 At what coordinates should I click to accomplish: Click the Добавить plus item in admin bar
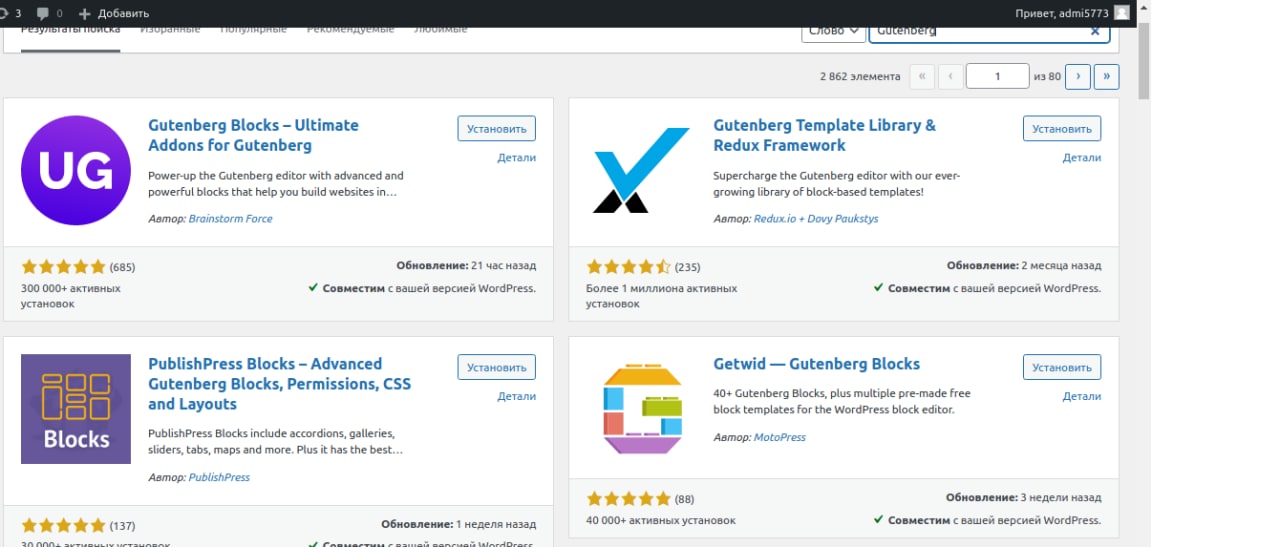pyautogui.click(x=113, y=13)
